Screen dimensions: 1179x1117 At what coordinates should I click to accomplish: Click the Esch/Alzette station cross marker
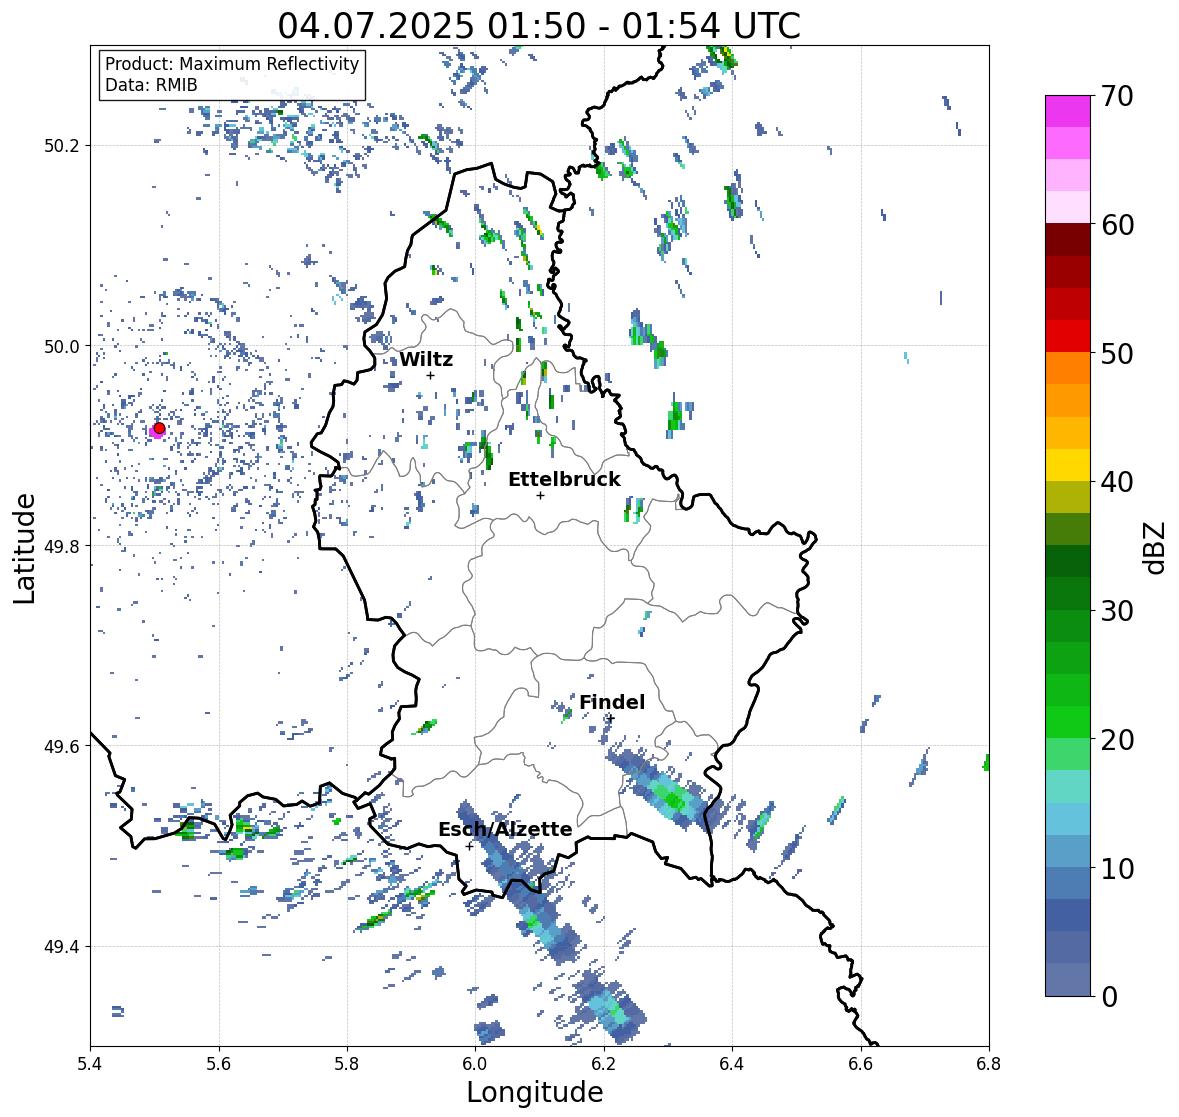469,846
